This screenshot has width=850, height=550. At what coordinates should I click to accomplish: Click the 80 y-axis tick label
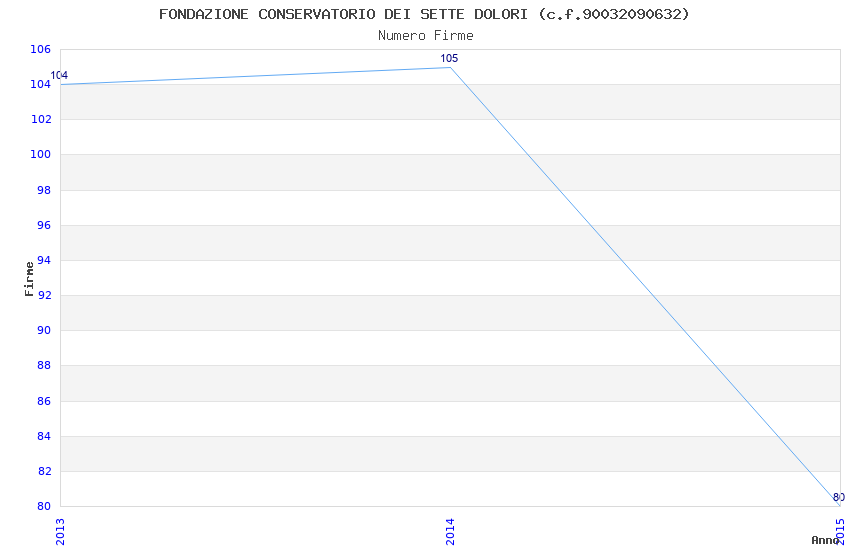coord(44,507)
